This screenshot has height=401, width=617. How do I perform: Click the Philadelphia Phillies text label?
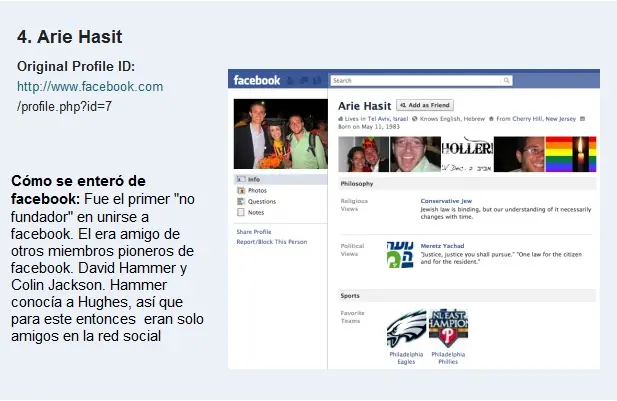click(448, 358)
